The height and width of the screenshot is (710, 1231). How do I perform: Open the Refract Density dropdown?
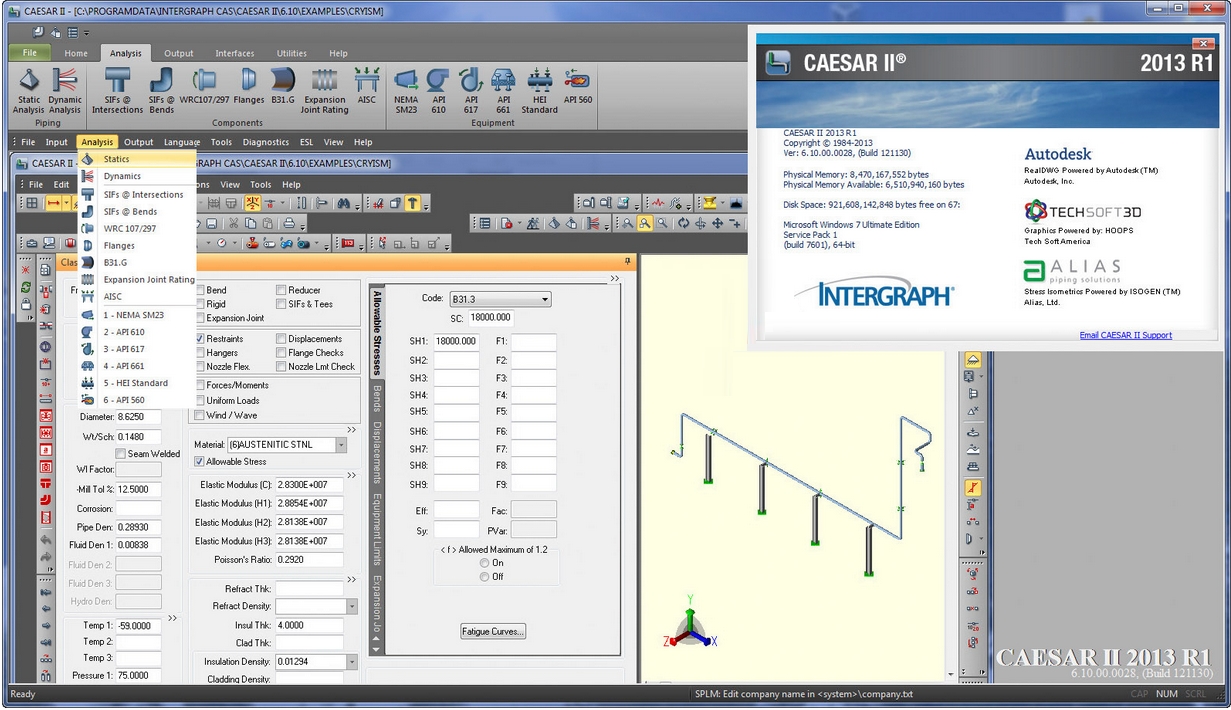pos(352,606)
